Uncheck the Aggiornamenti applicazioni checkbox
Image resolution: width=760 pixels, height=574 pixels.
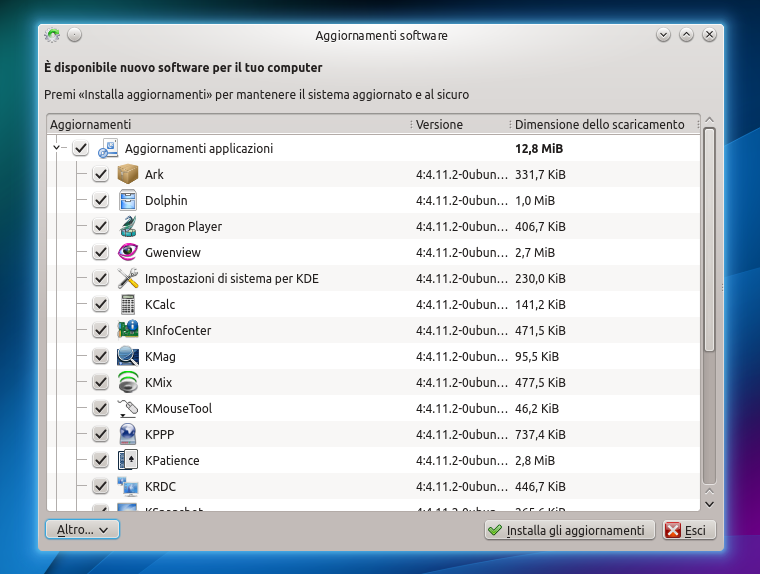(x=80, y=148)
